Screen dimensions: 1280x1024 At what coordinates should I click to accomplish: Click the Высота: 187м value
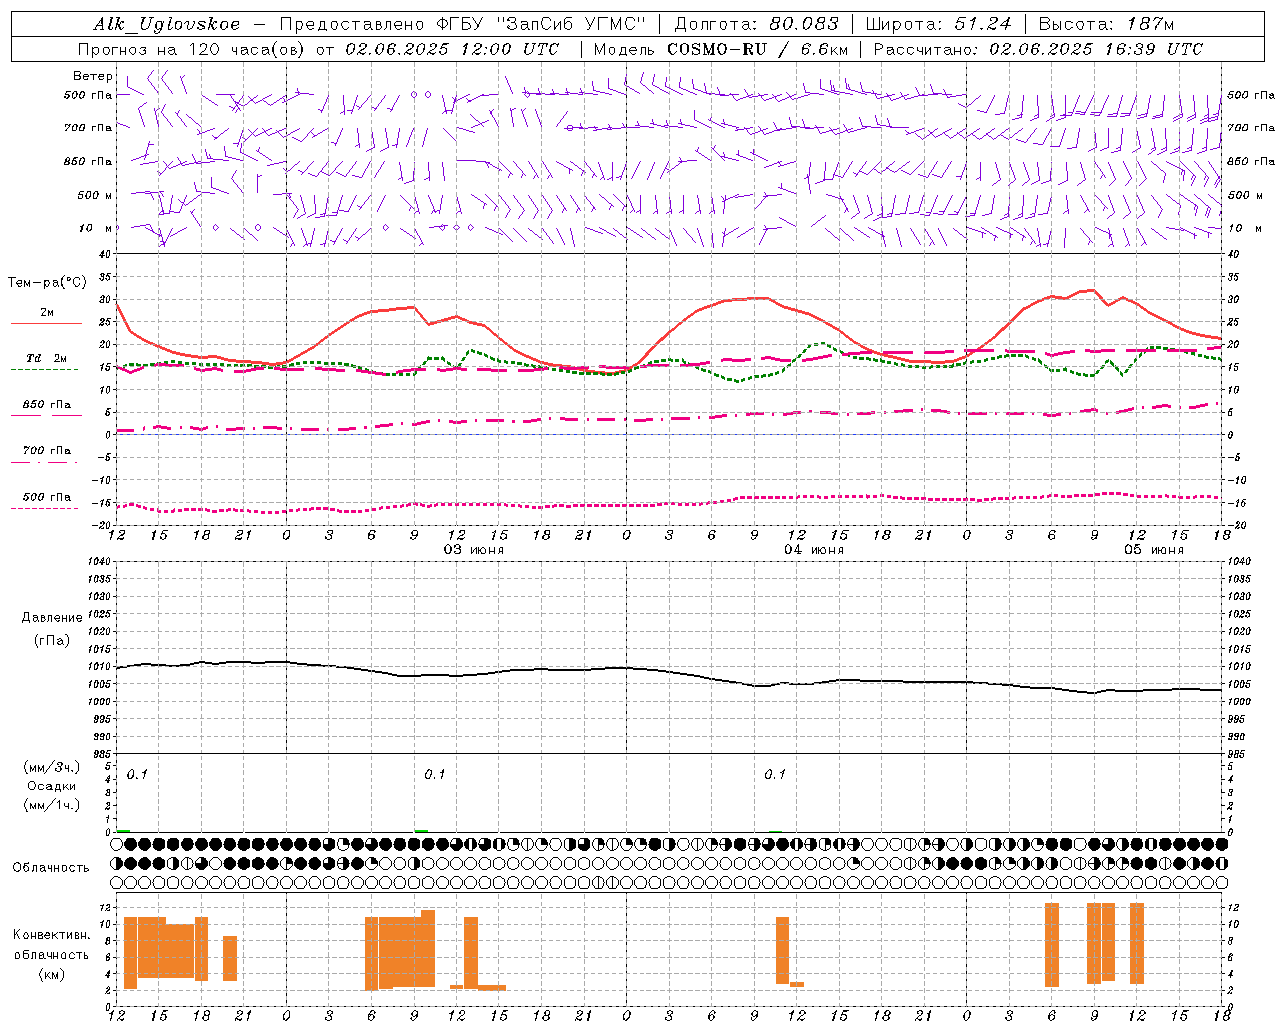click(1106, 24)
